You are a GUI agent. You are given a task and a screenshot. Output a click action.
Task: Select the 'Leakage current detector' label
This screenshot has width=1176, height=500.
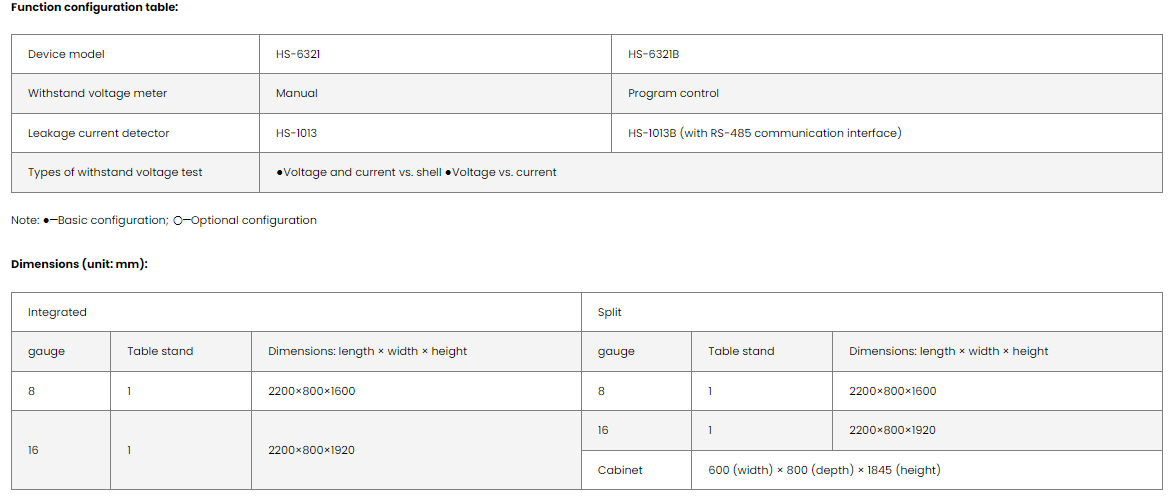click(x=98, y=133)
